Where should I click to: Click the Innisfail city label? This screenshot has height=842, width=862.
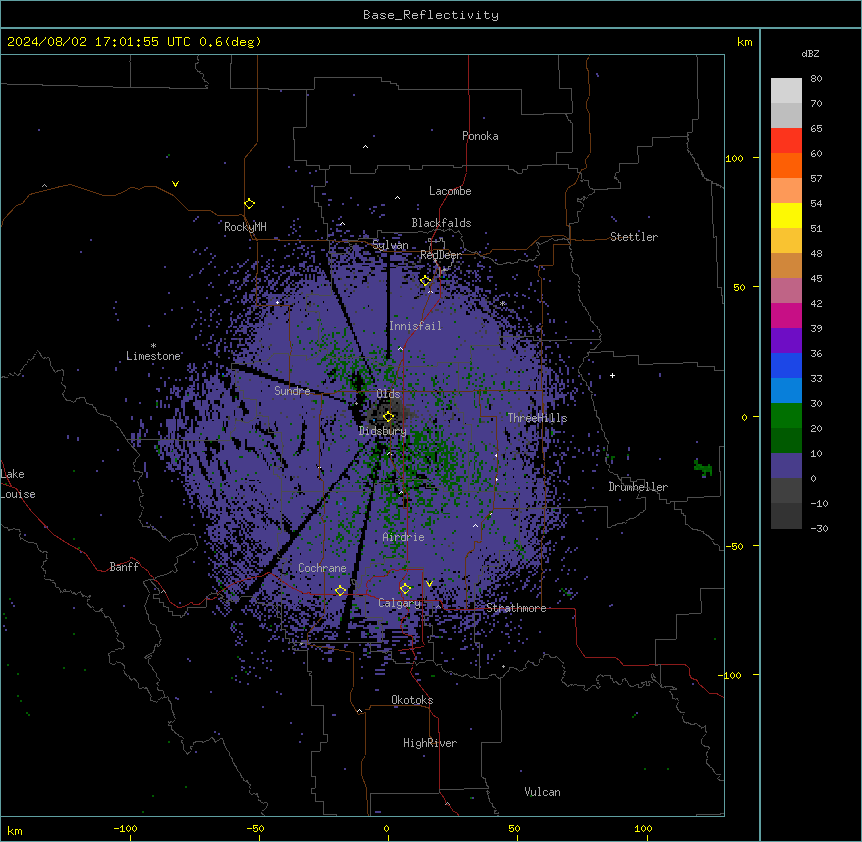415,326
